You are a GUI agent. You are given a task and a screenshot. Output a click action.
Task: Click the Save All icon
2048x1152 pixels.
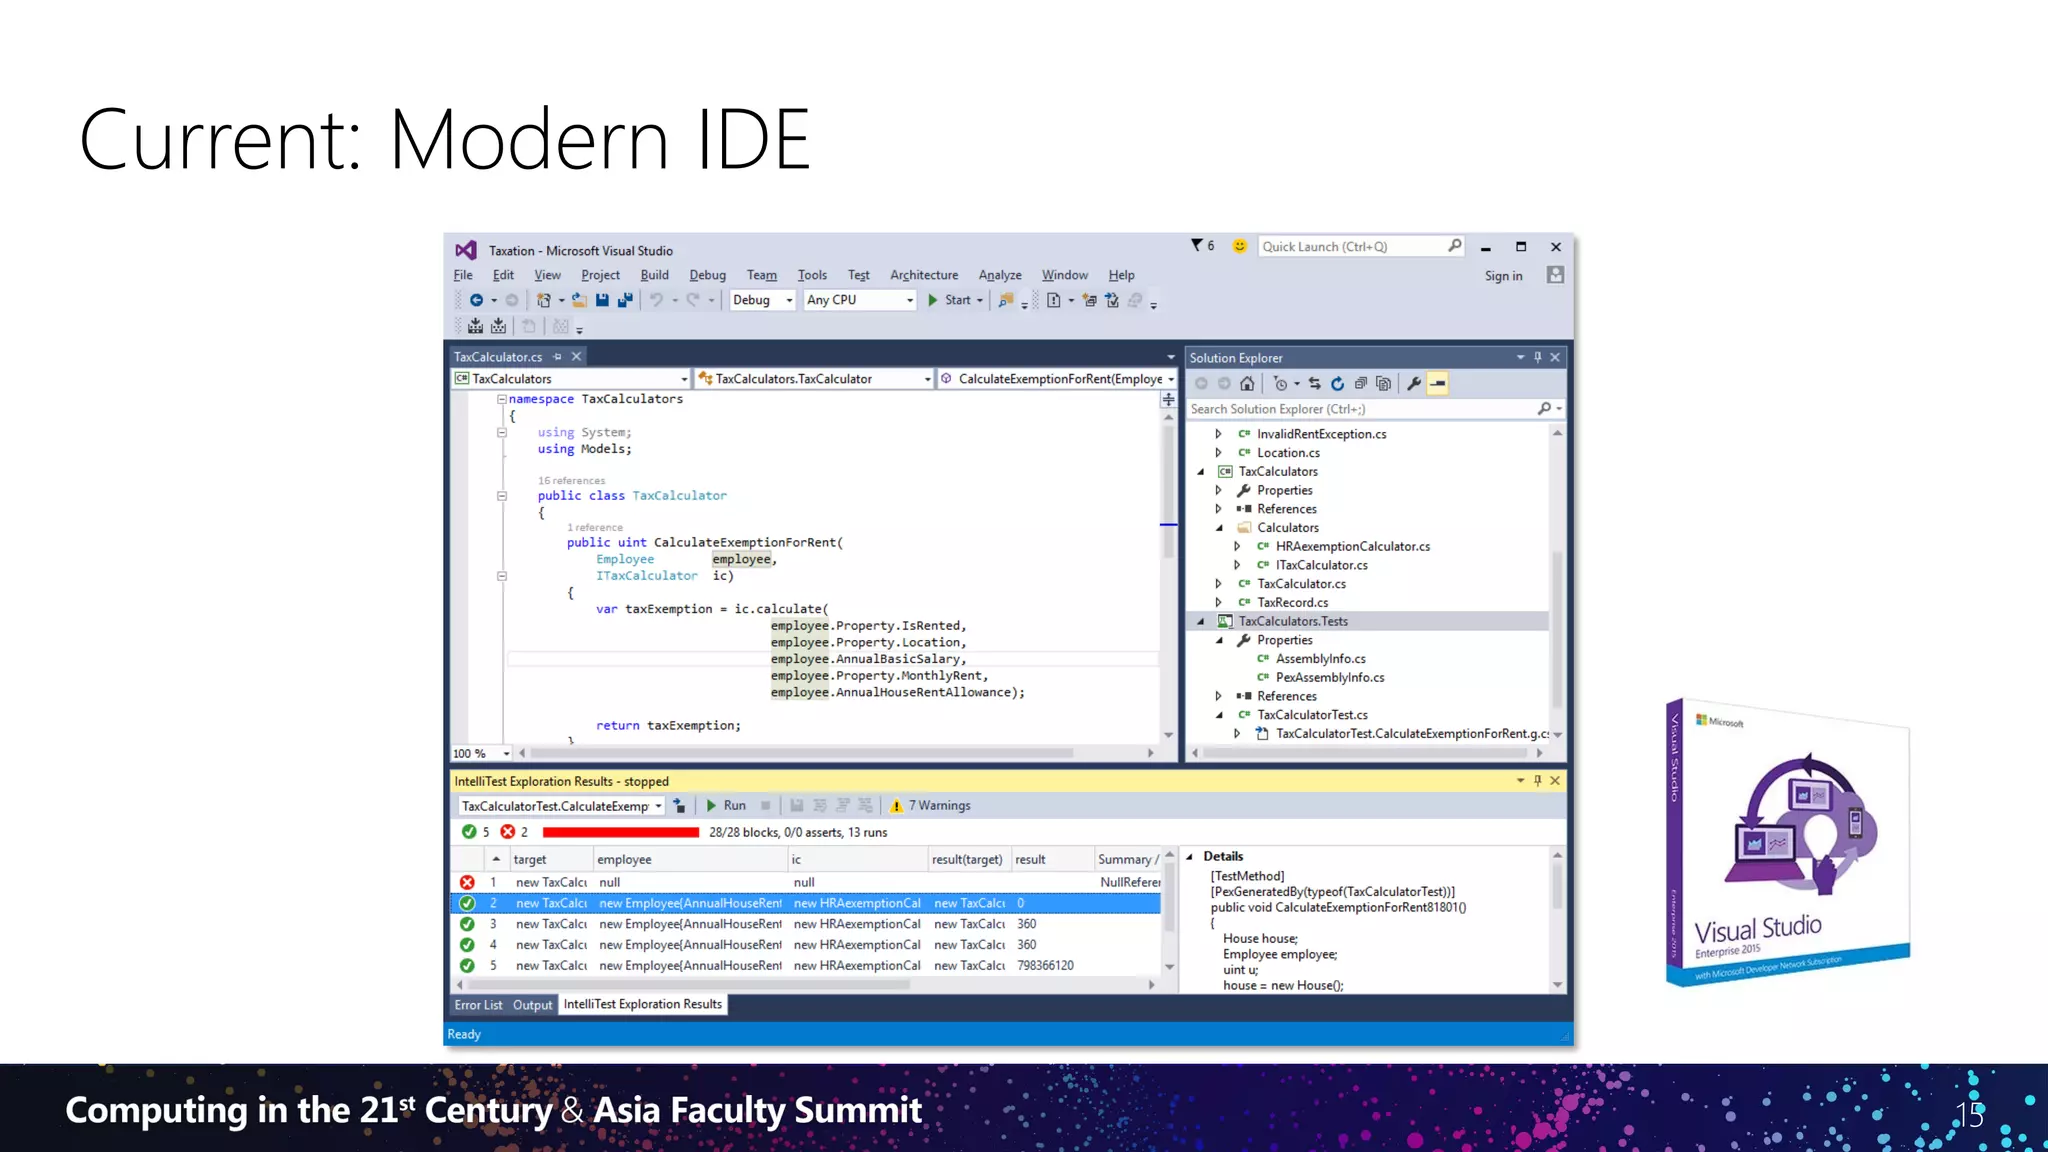[625, 300]
